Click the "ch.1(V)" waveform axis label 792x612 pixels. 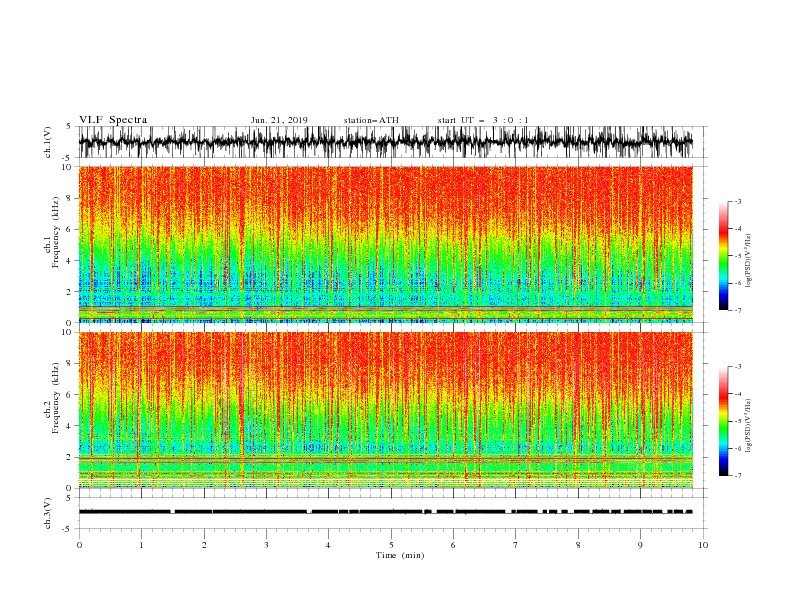[x=48, y=142]
